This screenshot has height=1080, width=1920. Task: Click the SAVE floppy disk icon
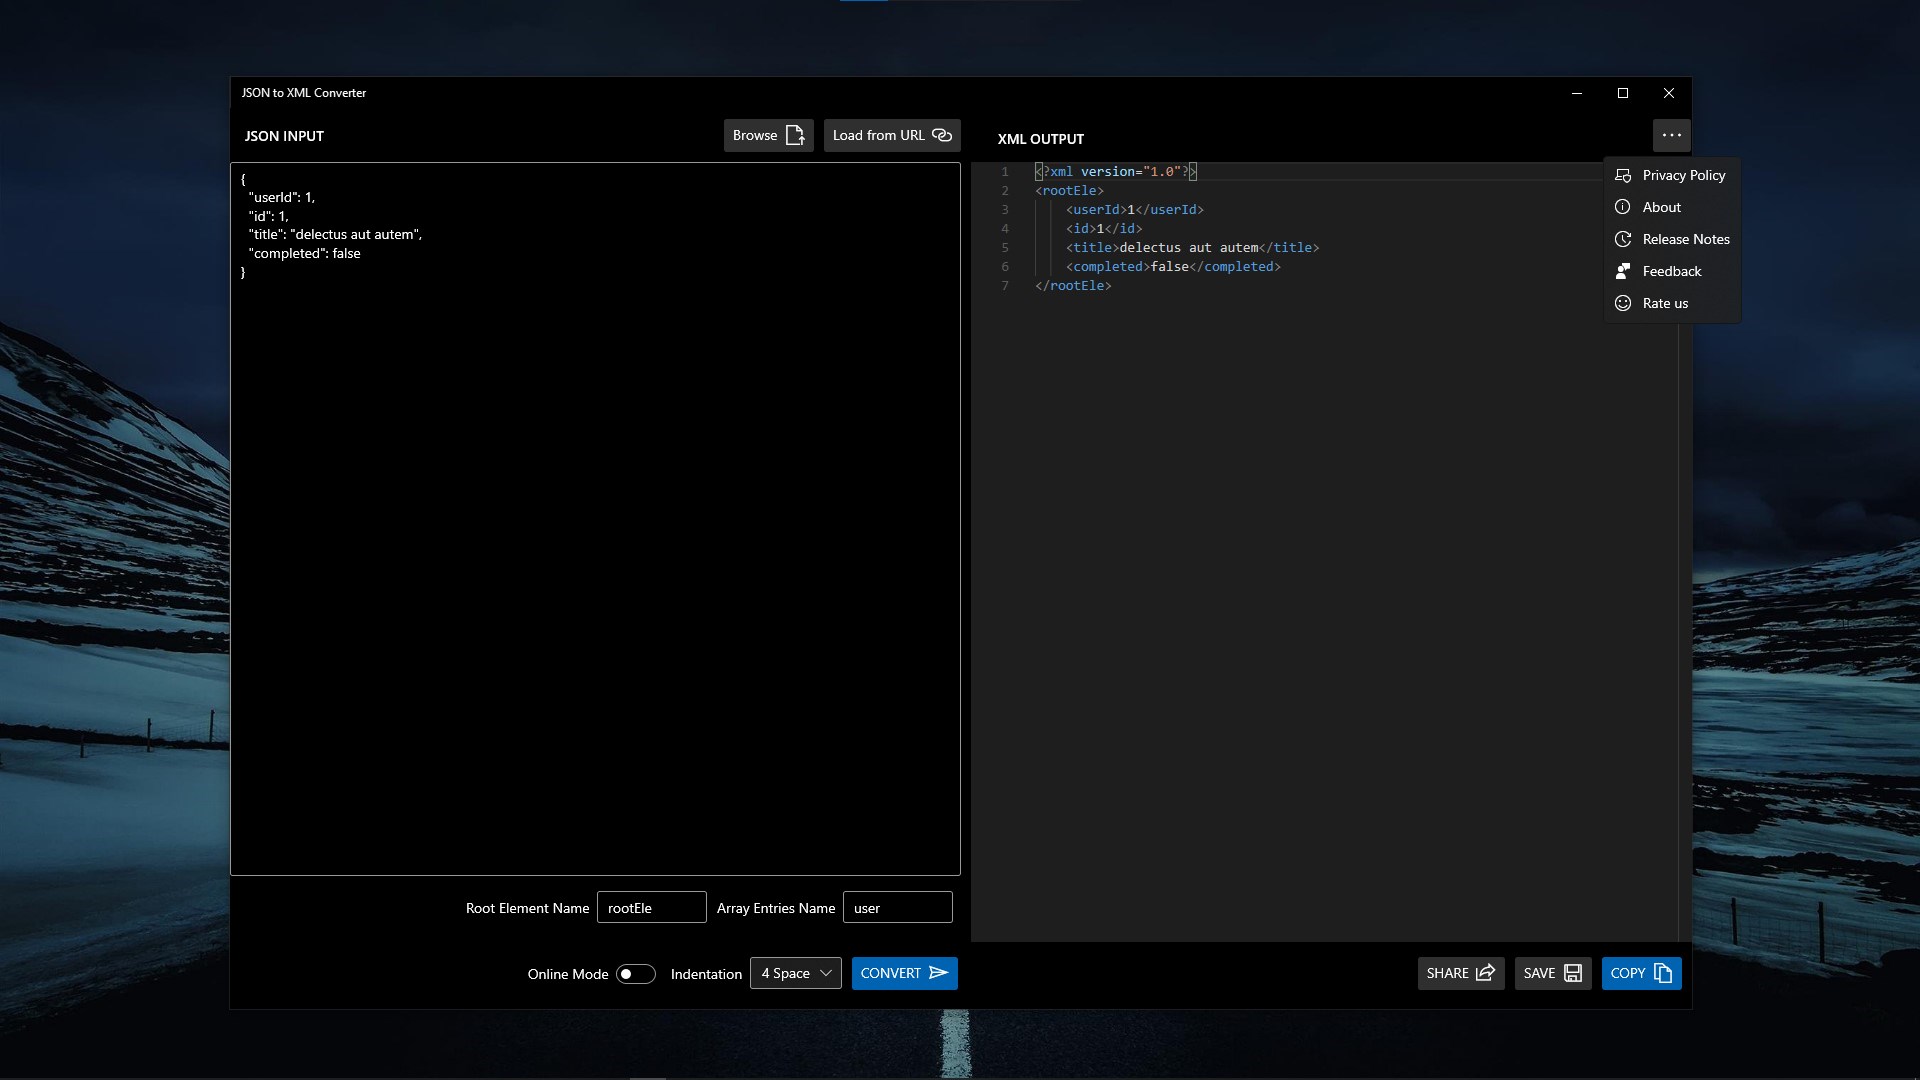(1573, 973)
